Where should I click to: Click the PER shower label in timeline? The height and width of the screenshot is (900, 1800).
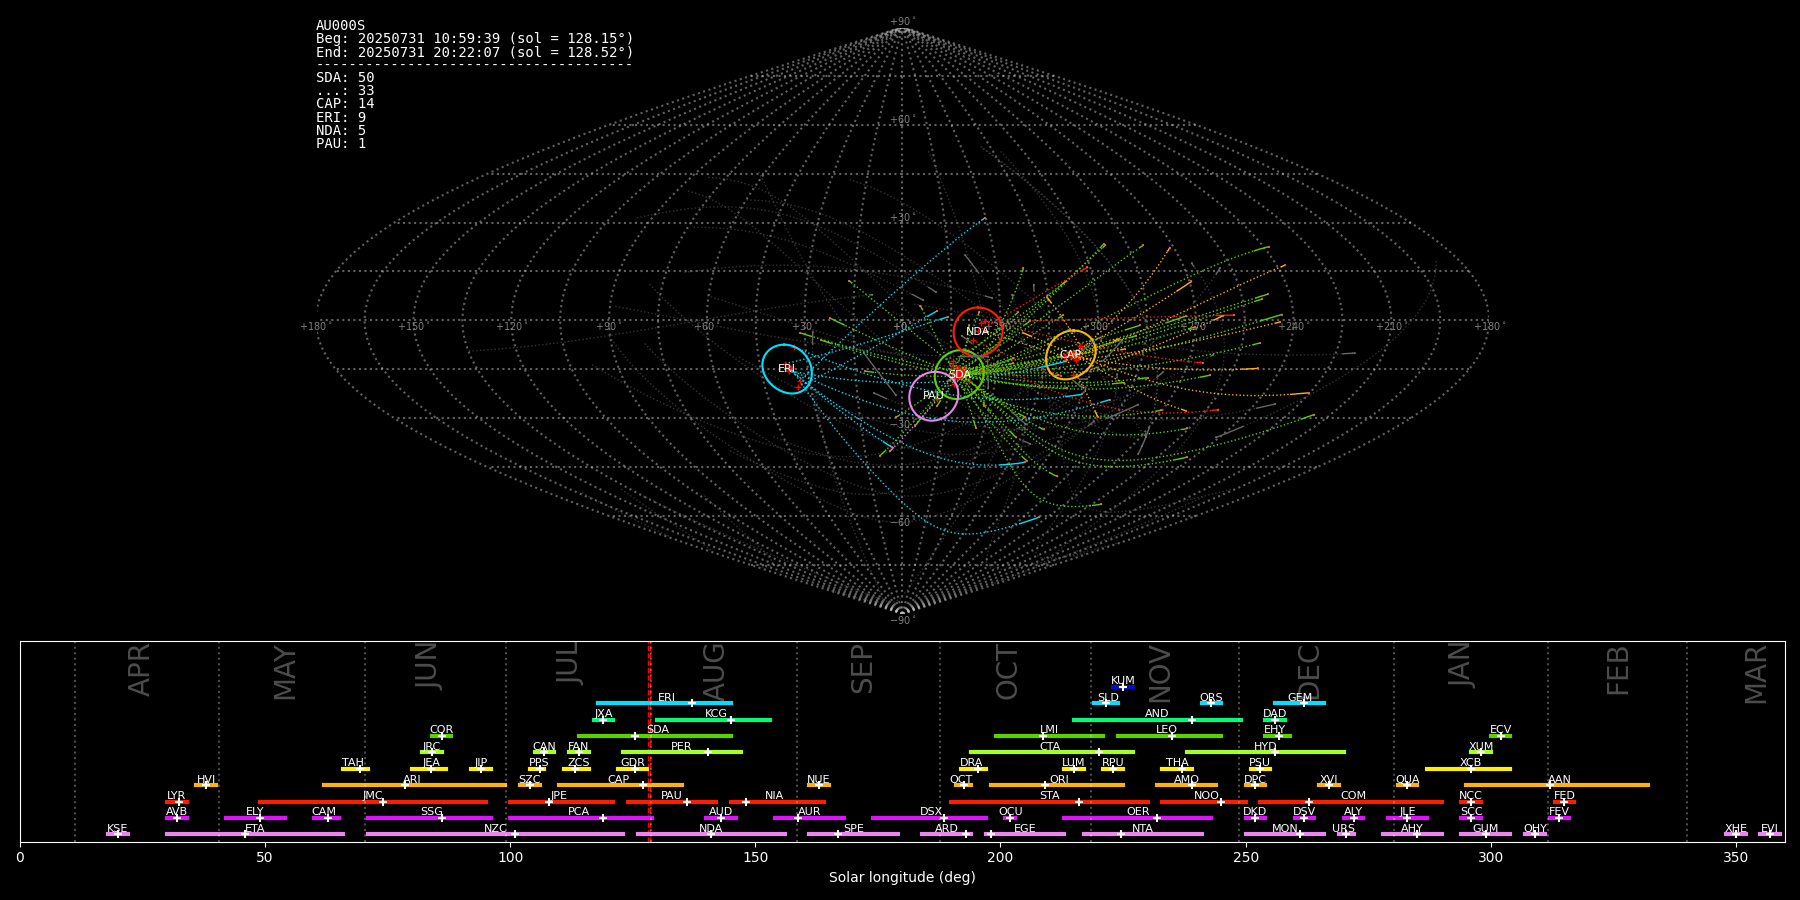click(681, 747)
